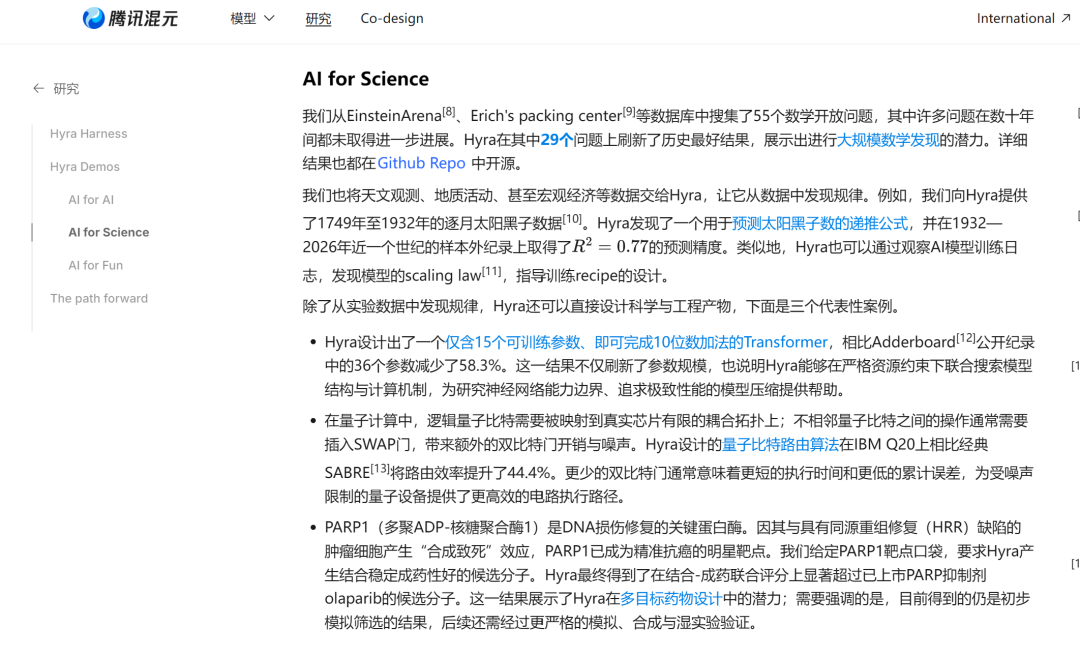Jump to AI for Fun section

[x=96, y=265]
